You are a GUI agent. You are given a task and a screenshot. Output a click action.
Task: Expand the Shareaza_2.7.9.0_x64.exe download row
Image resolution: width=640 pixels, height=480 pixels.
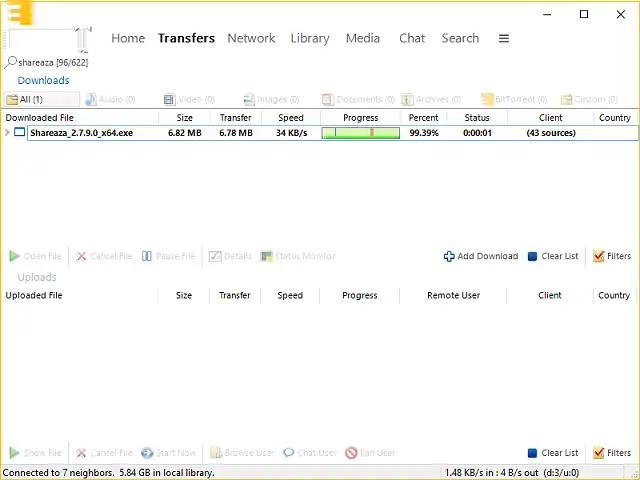(x=7, y=132)
